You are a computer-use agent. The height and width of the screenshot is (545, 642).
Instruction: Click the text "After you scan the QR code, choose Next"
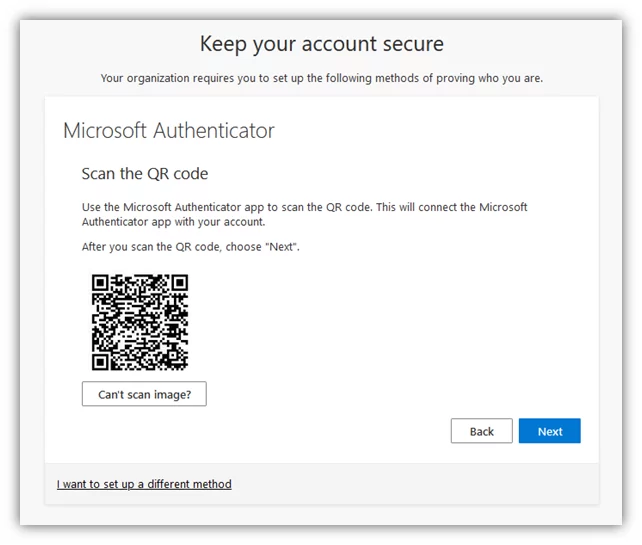[191, 247]
